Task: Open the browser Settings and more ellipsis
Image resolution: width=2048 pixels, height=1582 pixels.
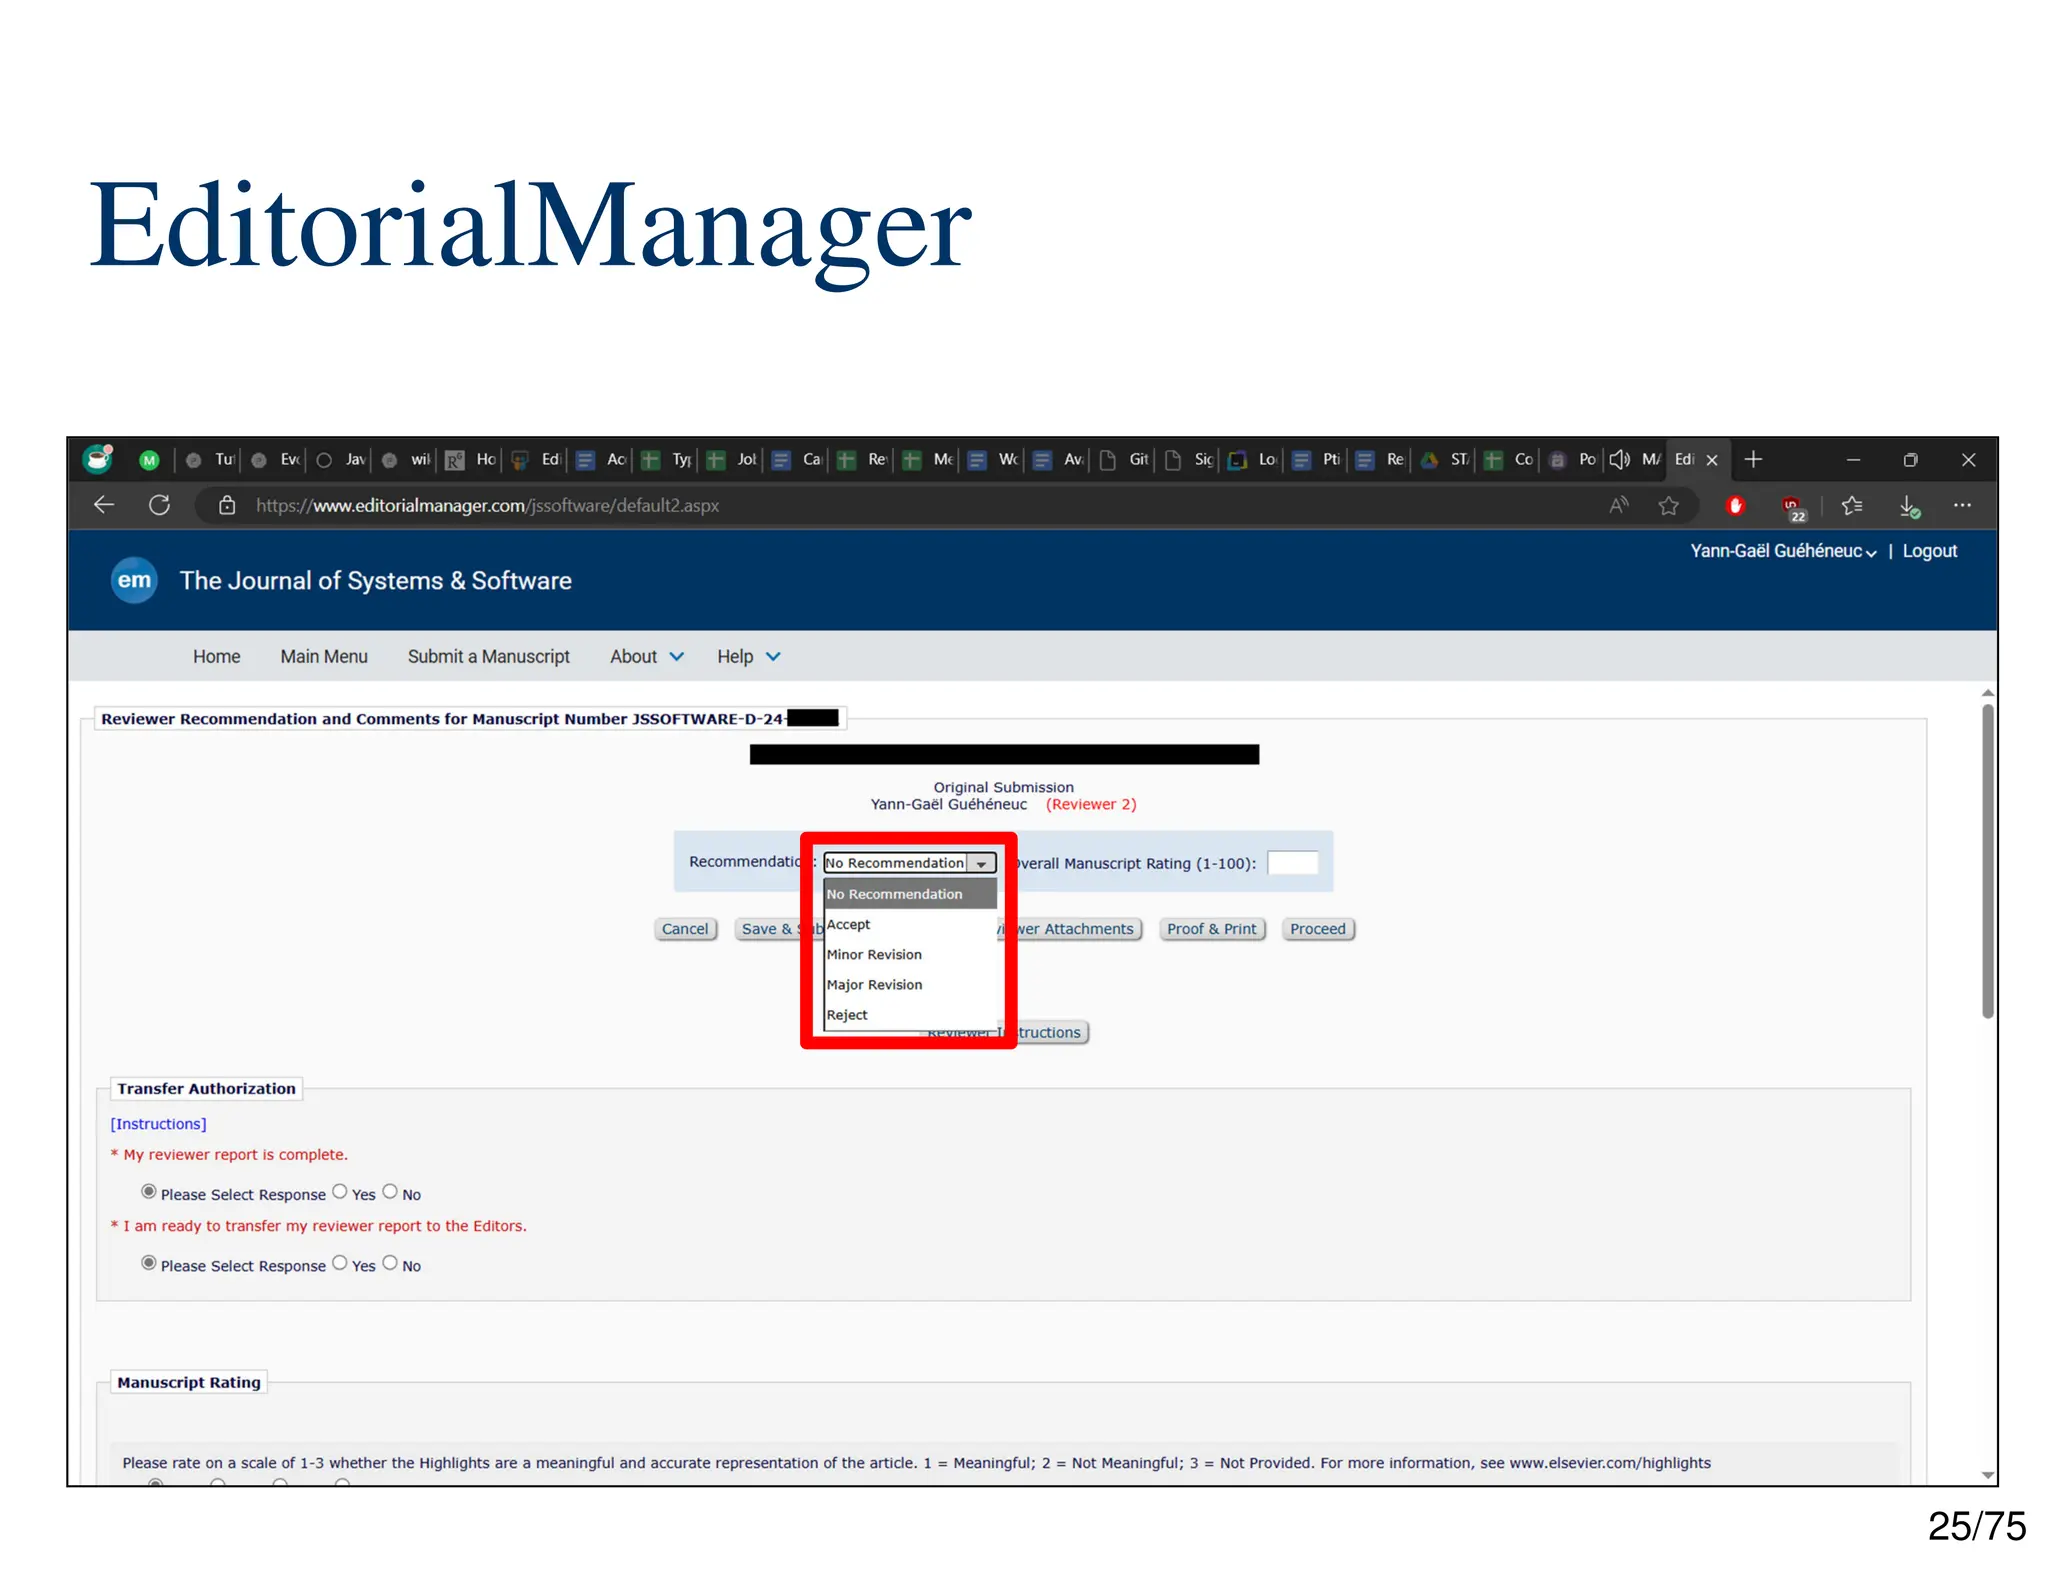Action: point(1962,505)
